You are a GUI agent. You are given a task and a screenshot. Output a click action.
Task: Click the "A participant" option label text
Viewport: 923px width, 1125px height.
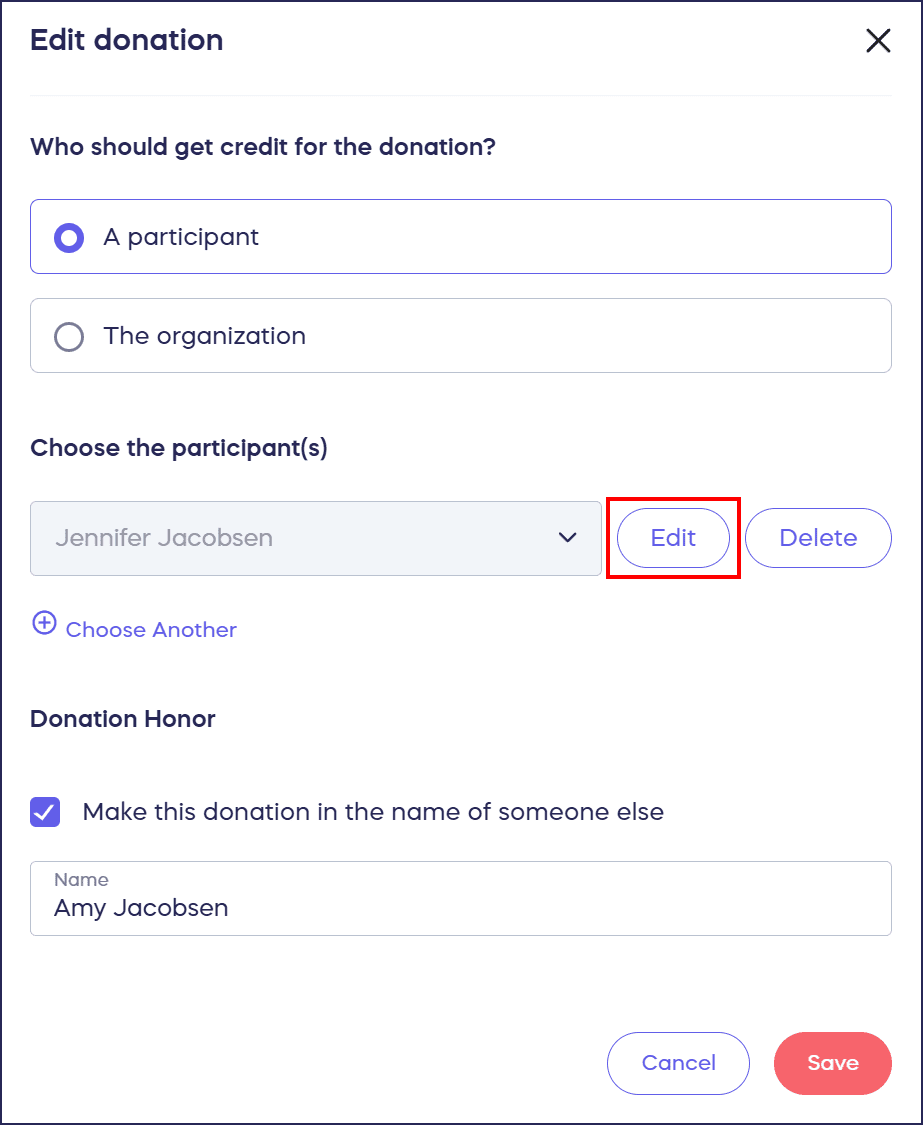181,237
